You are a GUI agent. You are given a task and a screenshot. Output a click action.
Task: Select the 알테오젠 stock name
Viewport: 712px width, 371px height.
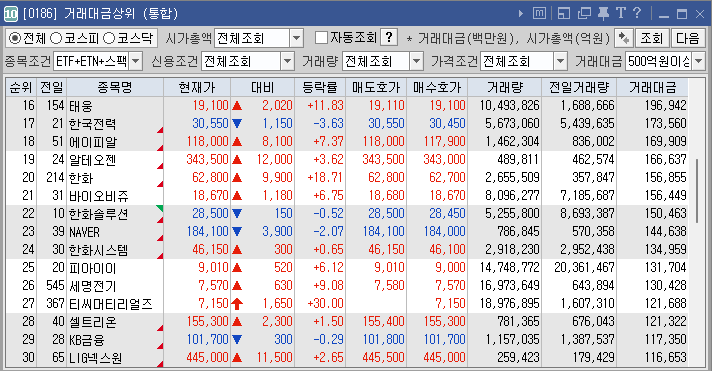[93, 160]
